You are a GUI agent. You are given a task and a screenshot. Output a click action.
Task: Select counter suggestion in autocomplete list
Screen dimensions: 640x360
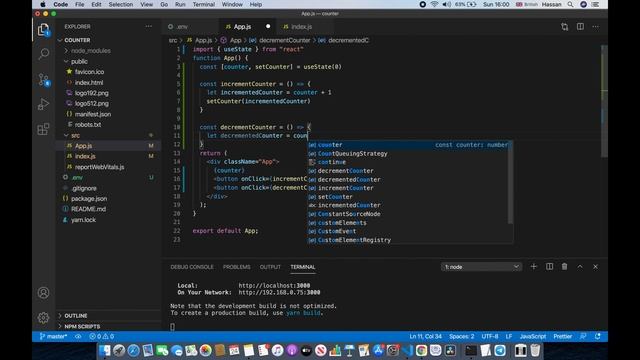coord(408,145)
